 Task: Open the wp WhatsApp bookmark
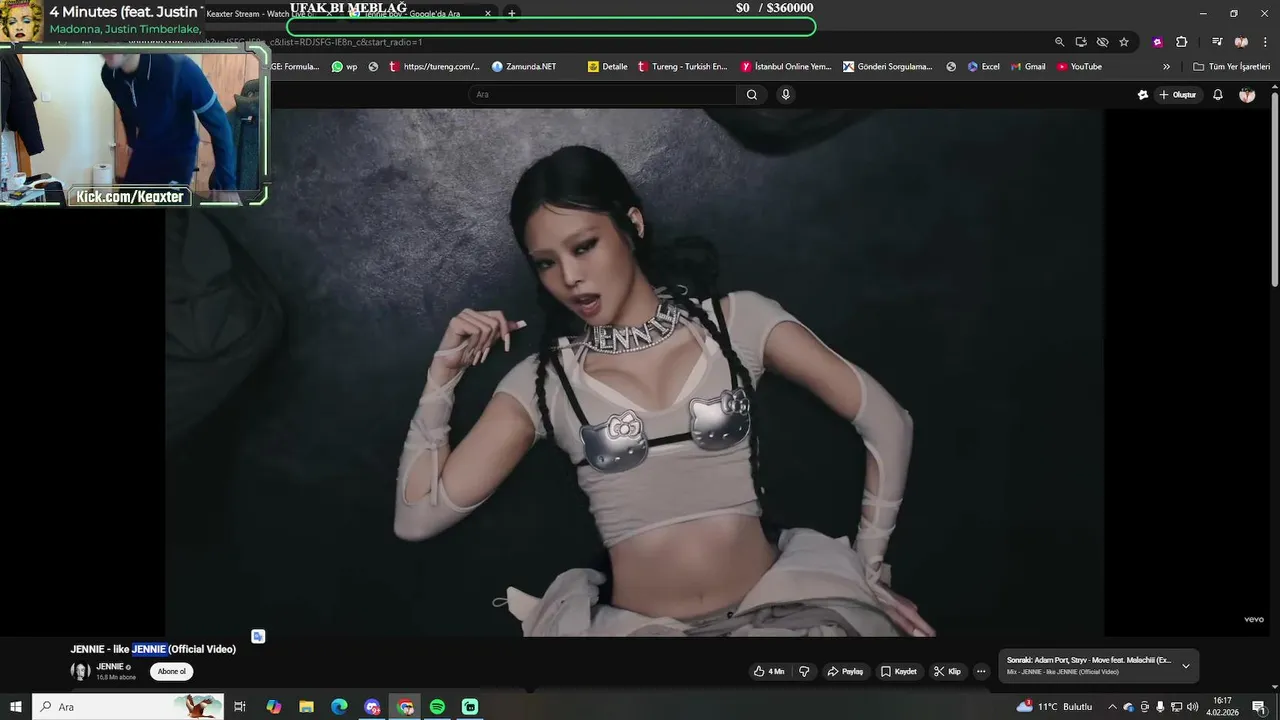tap(344, 67)
